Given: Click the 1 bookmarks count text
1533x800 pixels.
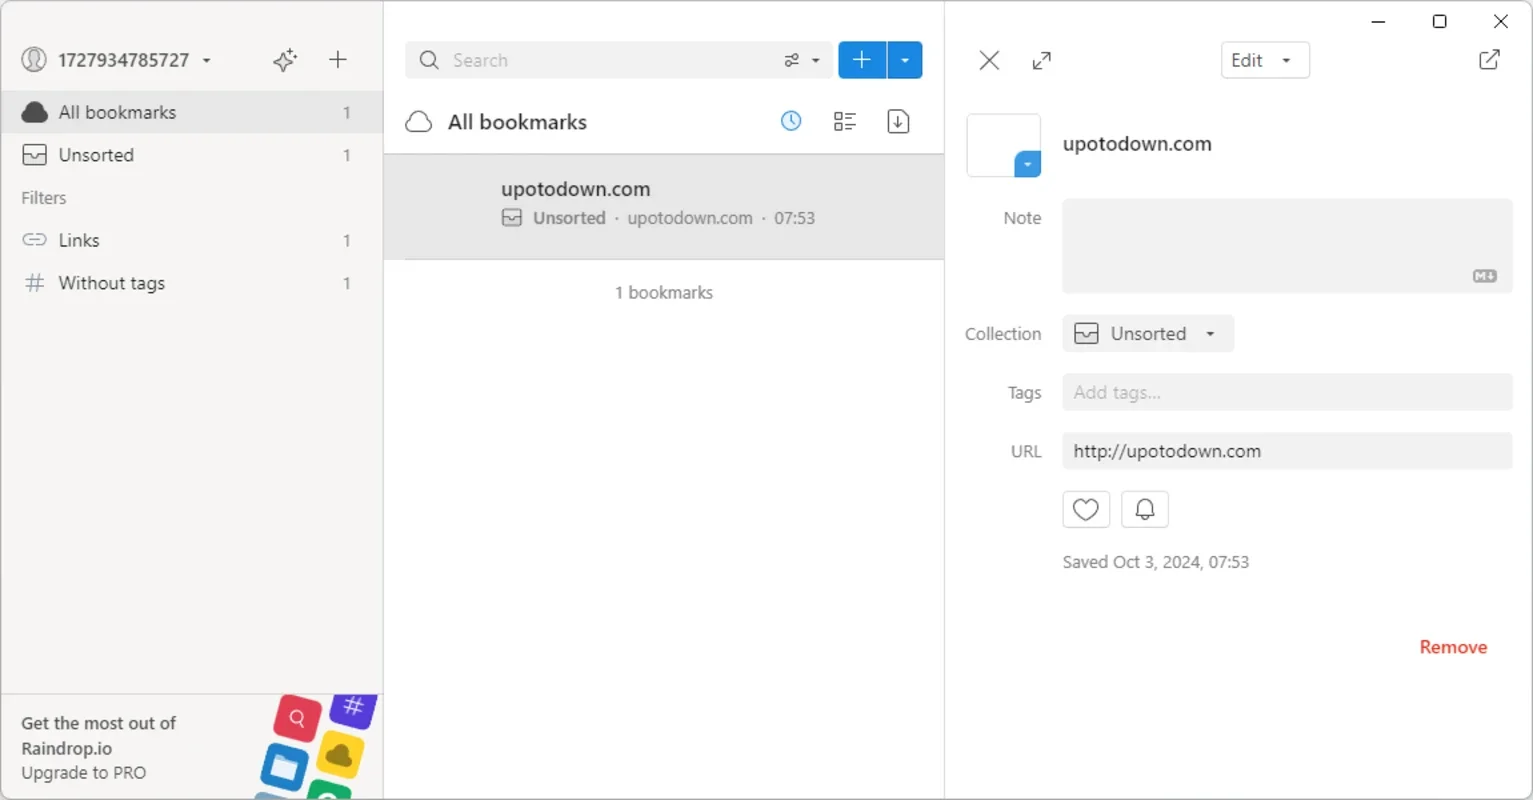Looking at the screenshot, I should 664,293.
